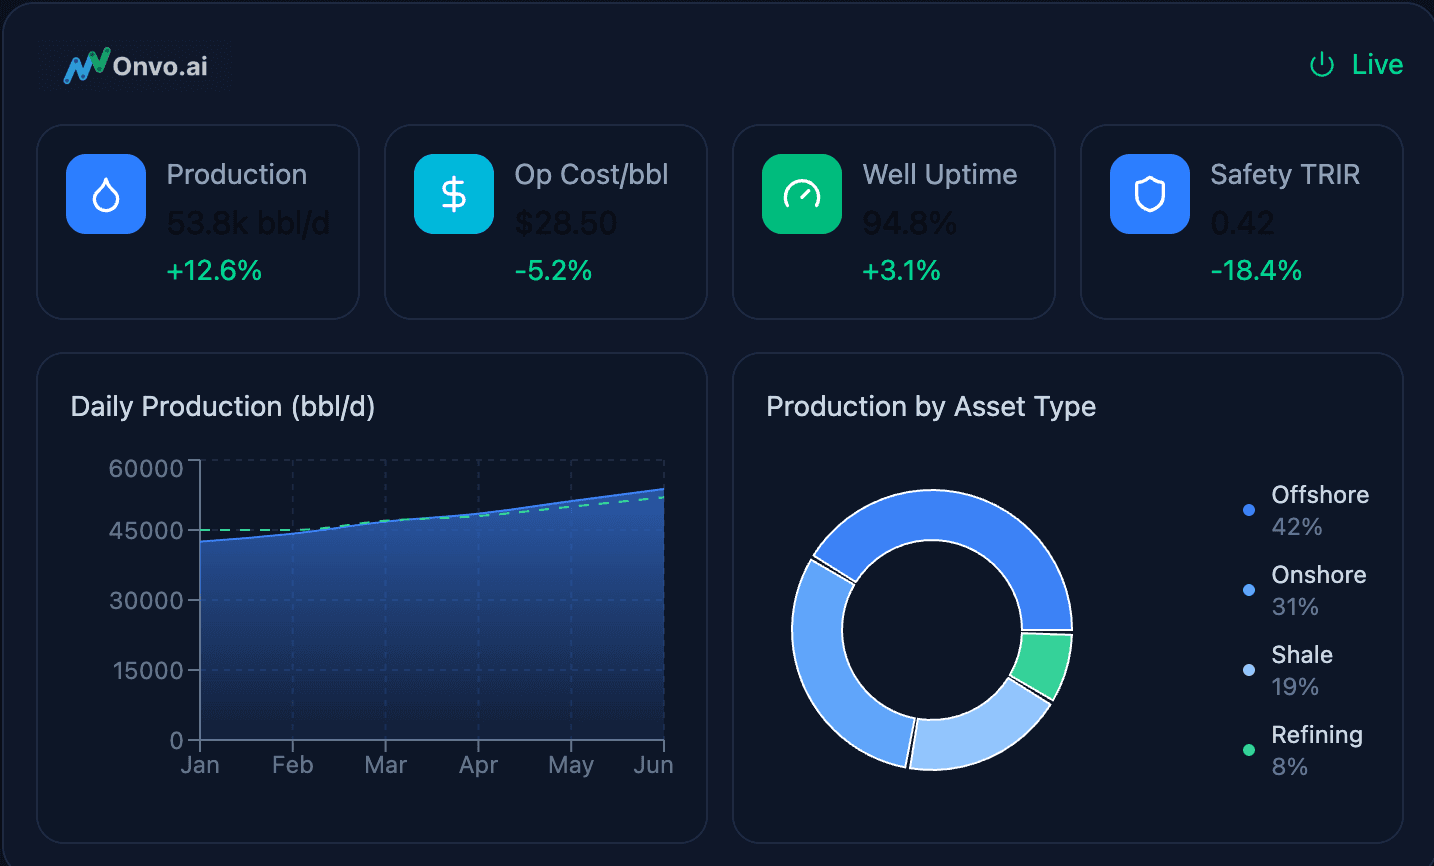Image resolution: width=1434 pixels, height=866 pixels.
Task: Toggle Onshore series in donut legend
Action: coord(1318,575)
